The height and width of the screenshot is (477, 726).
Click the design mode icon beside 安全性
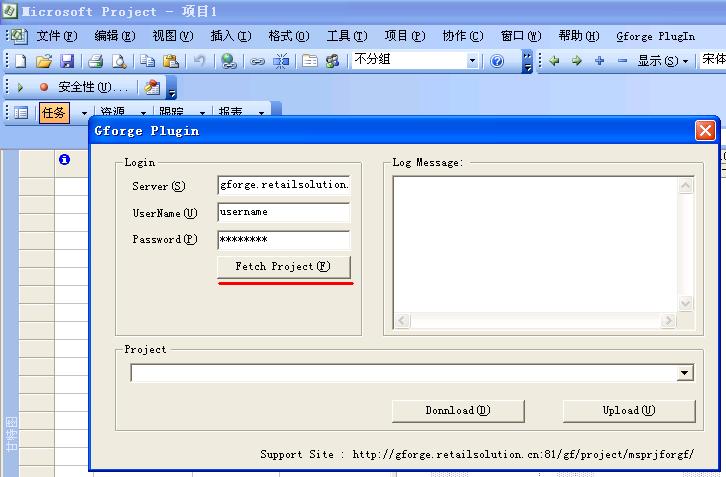pyautogui.click(x=152, y=87)
